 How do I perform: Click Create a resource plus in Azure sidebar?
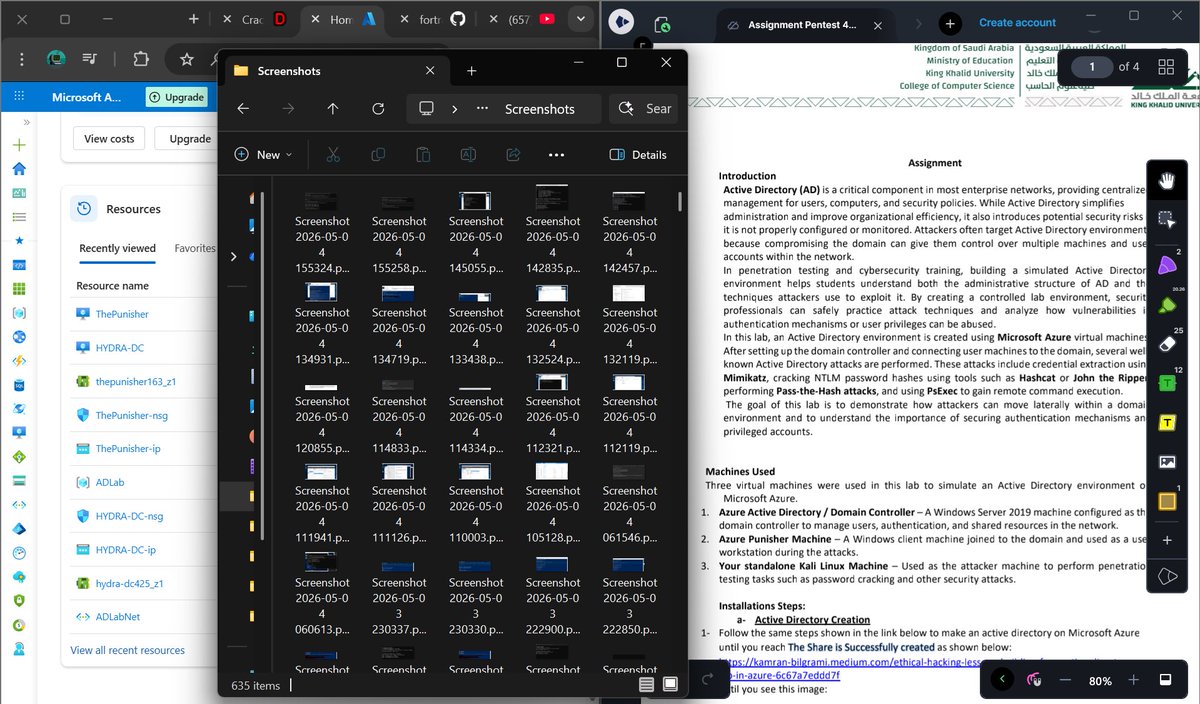tap(19, 145)
